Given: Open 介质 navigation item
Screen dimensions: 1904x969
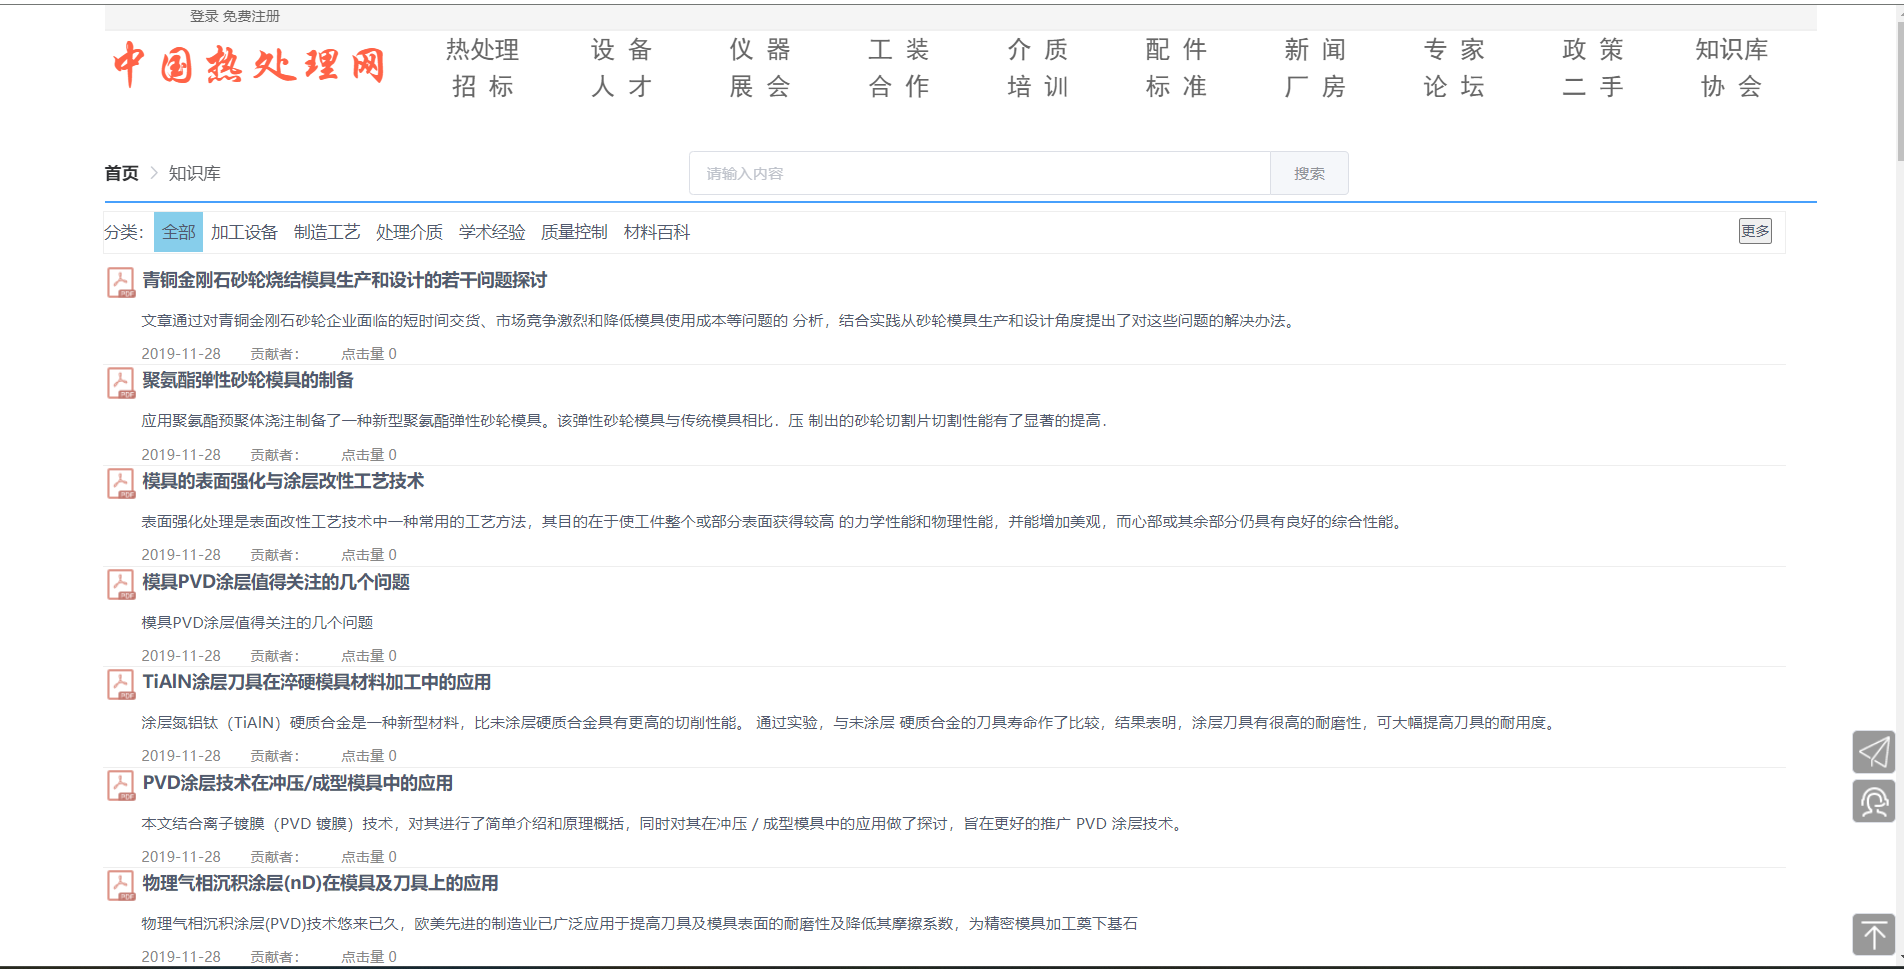Looking at the screenshot, I should [1038, 49].
